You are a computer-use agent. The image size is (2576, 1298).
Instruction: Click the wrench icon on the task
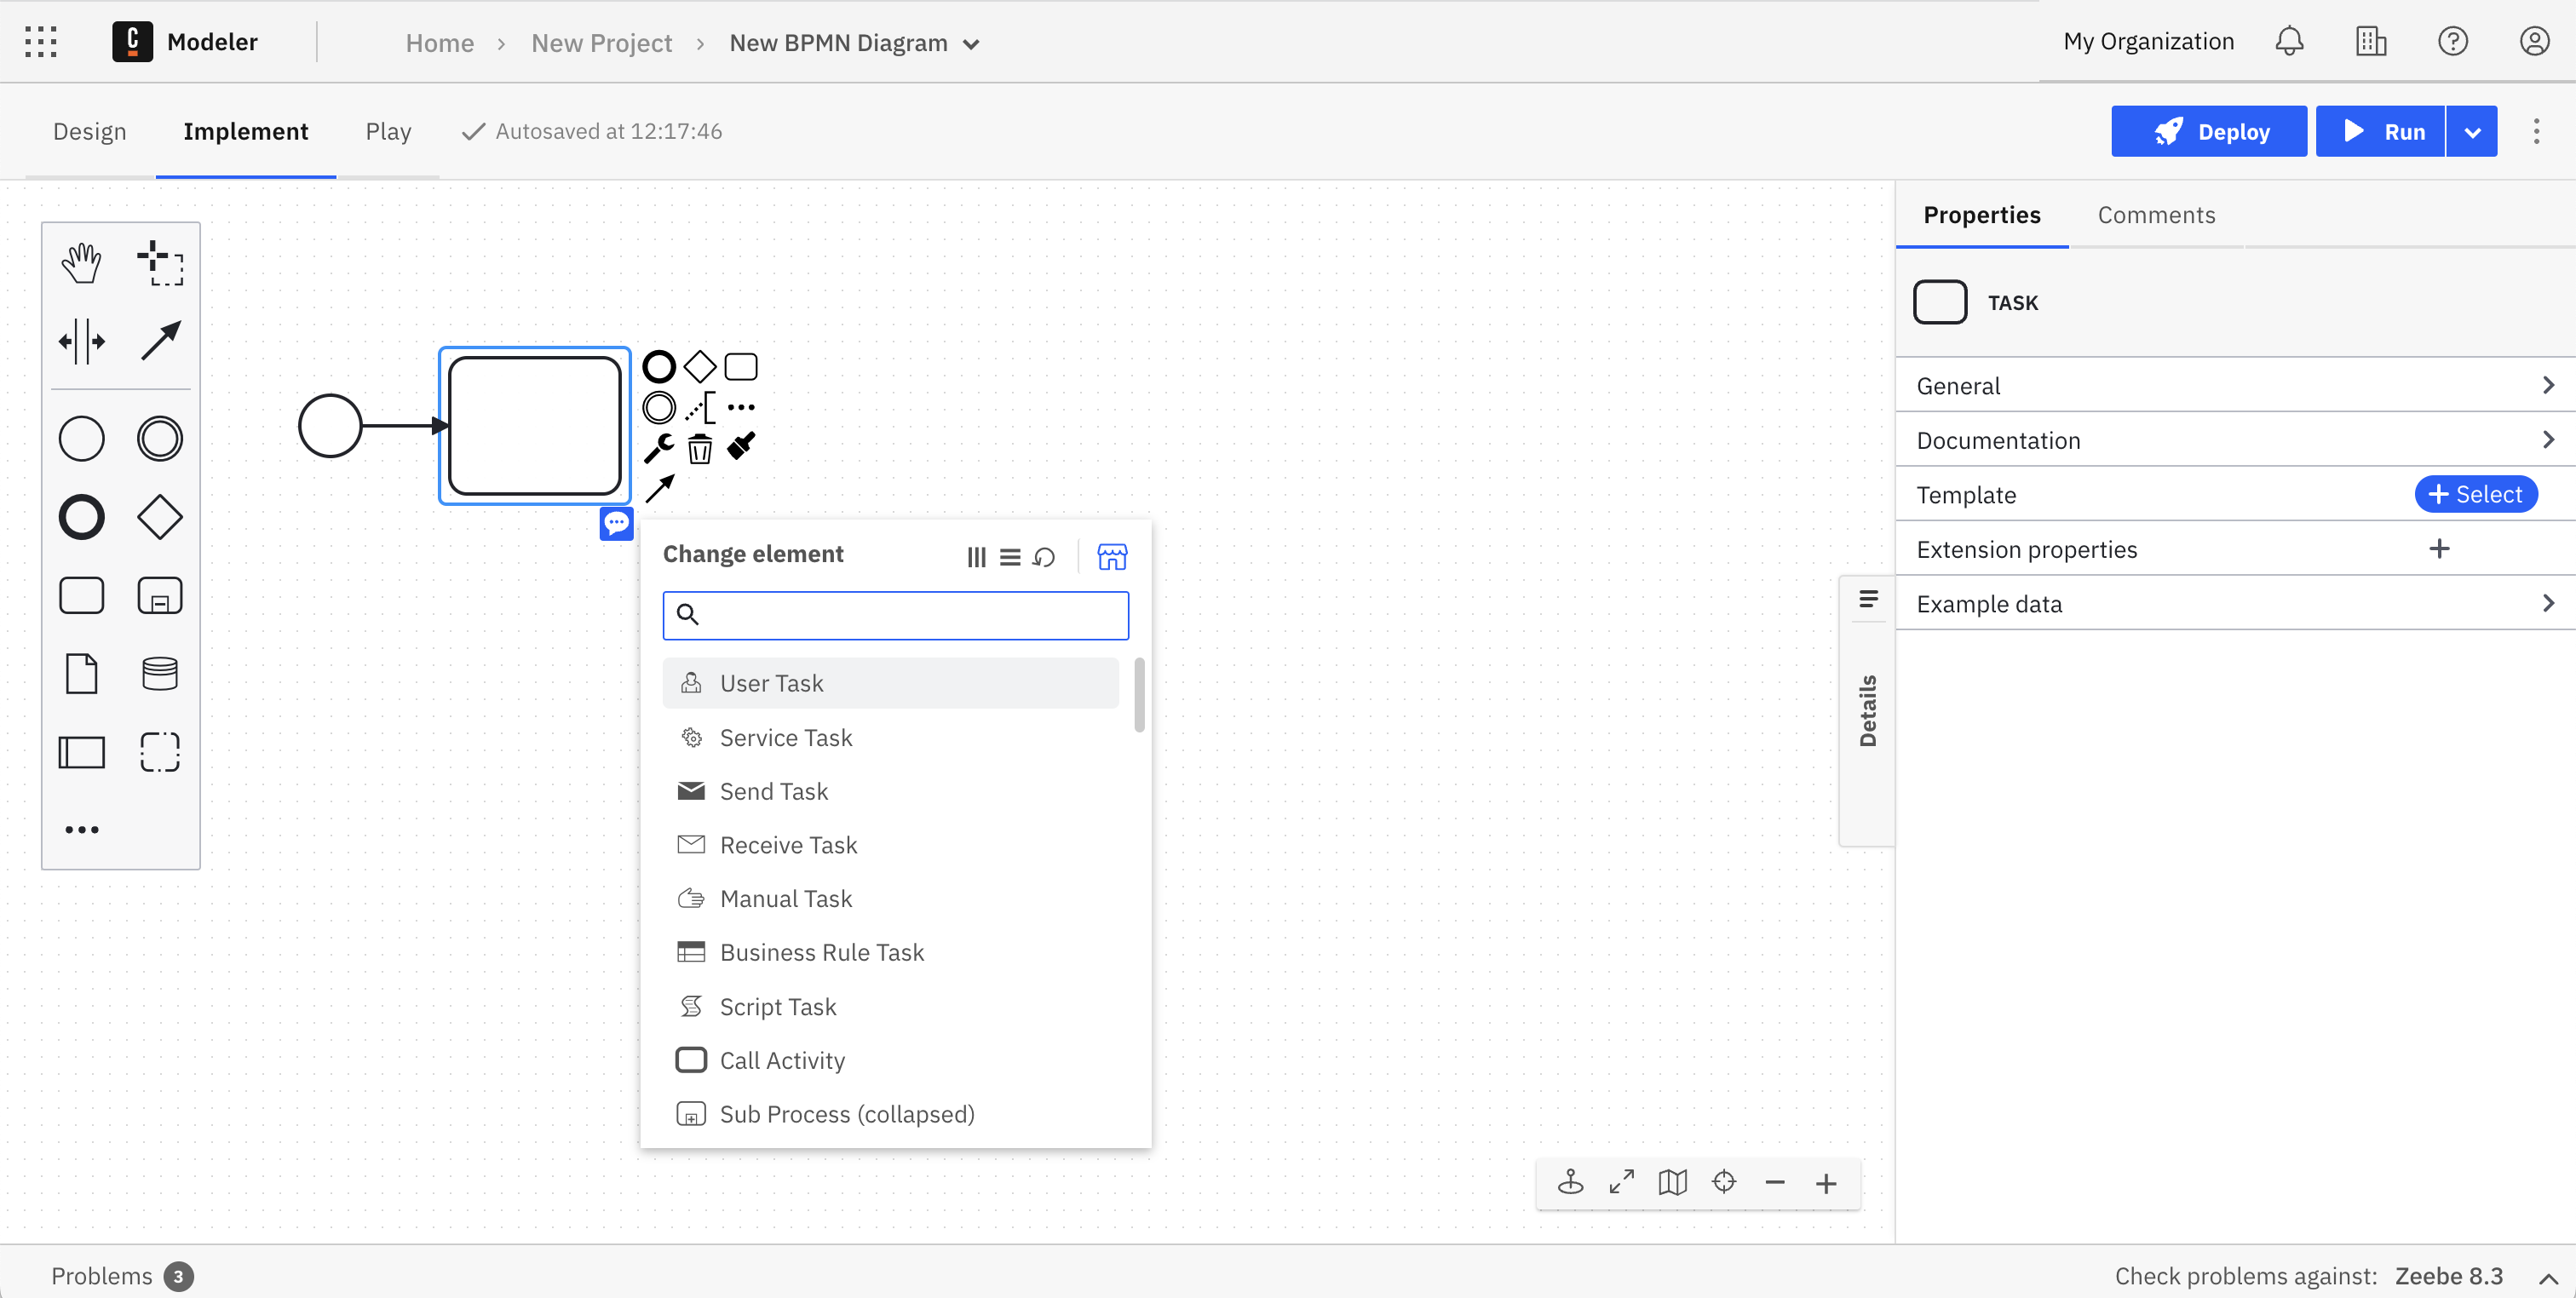(x=659, y=447)
